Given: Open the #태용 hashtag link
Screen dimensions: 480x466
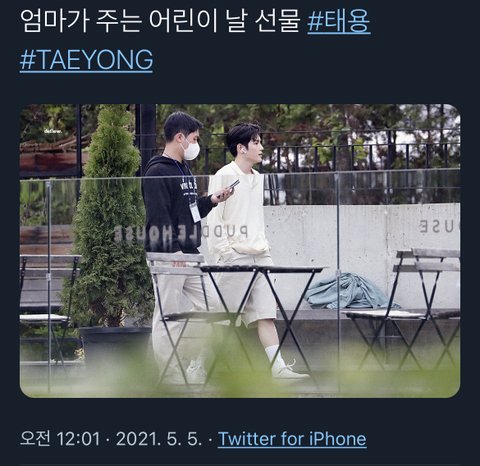Looking at the screenshot, I should pos(339,21).
